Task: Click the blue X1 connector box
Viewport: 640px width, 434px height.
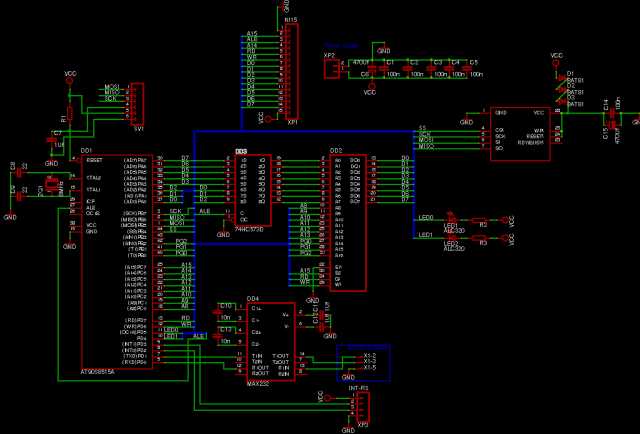Action: point(363,363)
